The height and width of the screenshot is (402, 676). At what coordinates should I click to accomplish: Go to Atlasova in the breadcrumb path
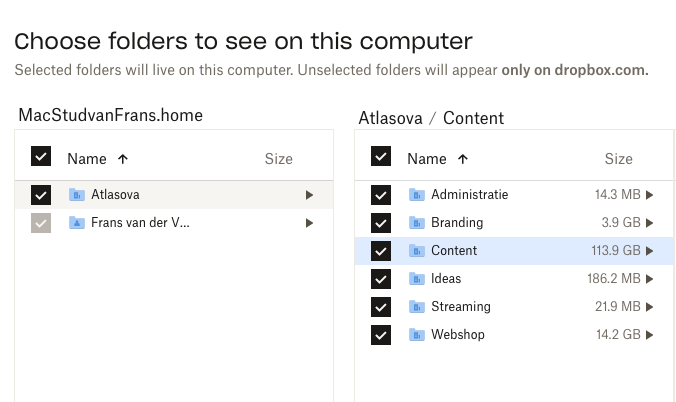coord(390,118)
